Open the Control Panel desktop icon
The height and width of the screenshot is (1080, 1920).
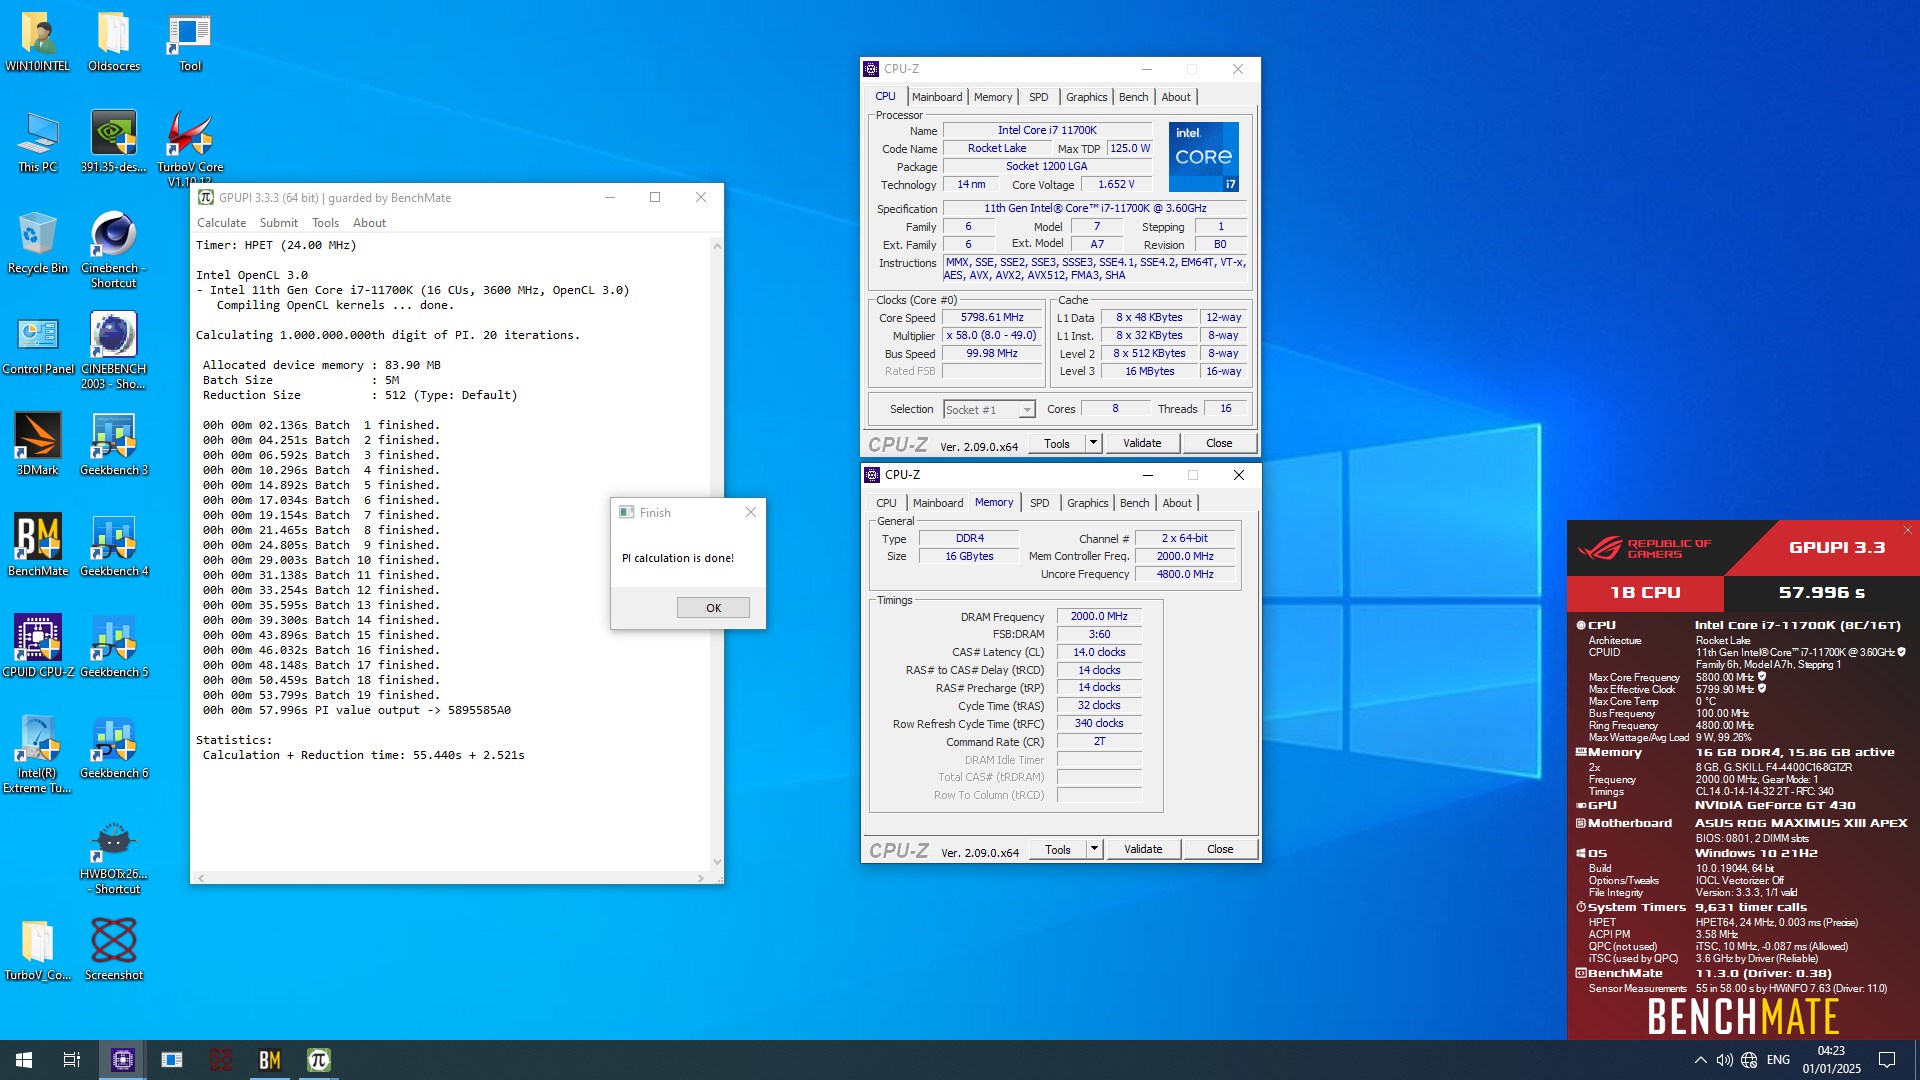38,344
